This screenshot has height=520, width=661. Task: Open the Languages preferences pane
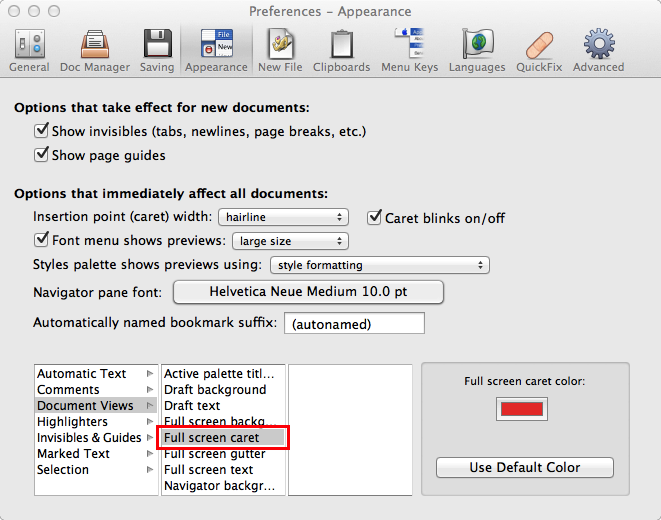click(x=477, y=50)
